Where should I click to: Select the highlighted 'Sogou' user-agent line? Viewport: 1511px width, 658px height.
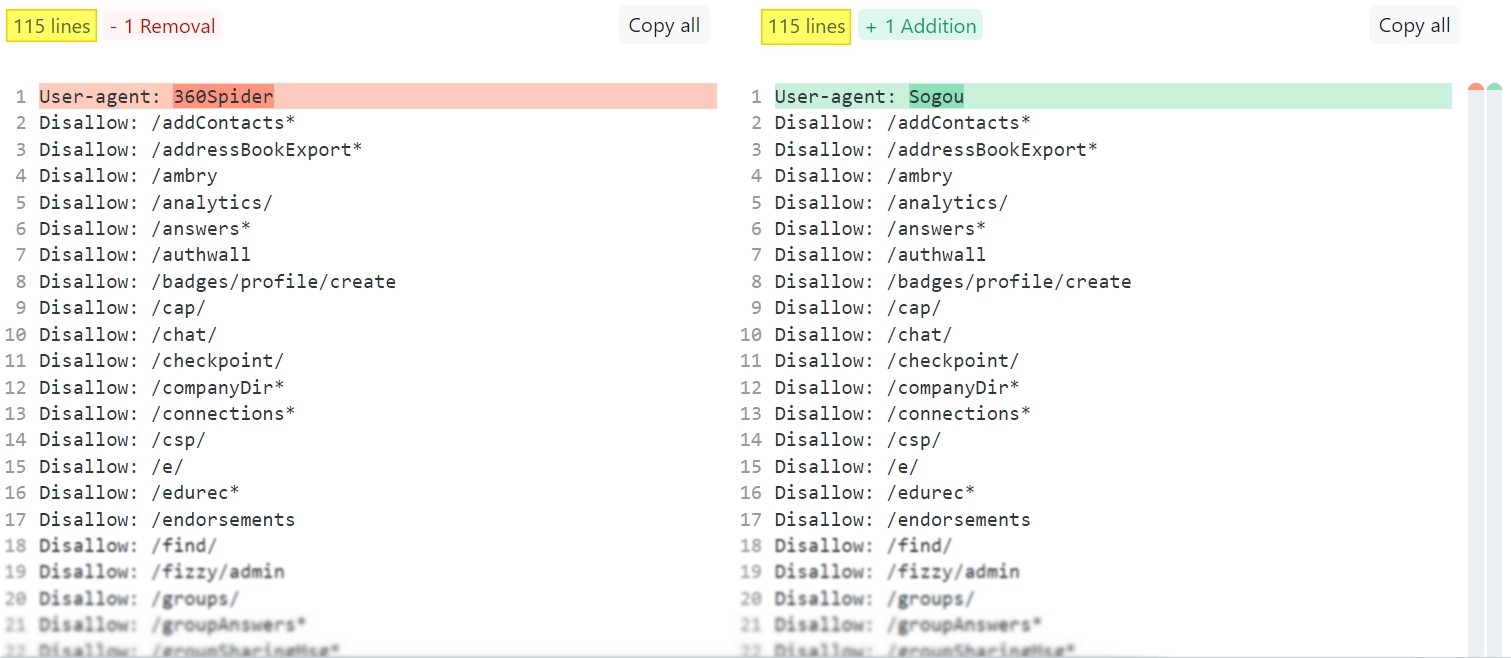tap(1113, 96)
